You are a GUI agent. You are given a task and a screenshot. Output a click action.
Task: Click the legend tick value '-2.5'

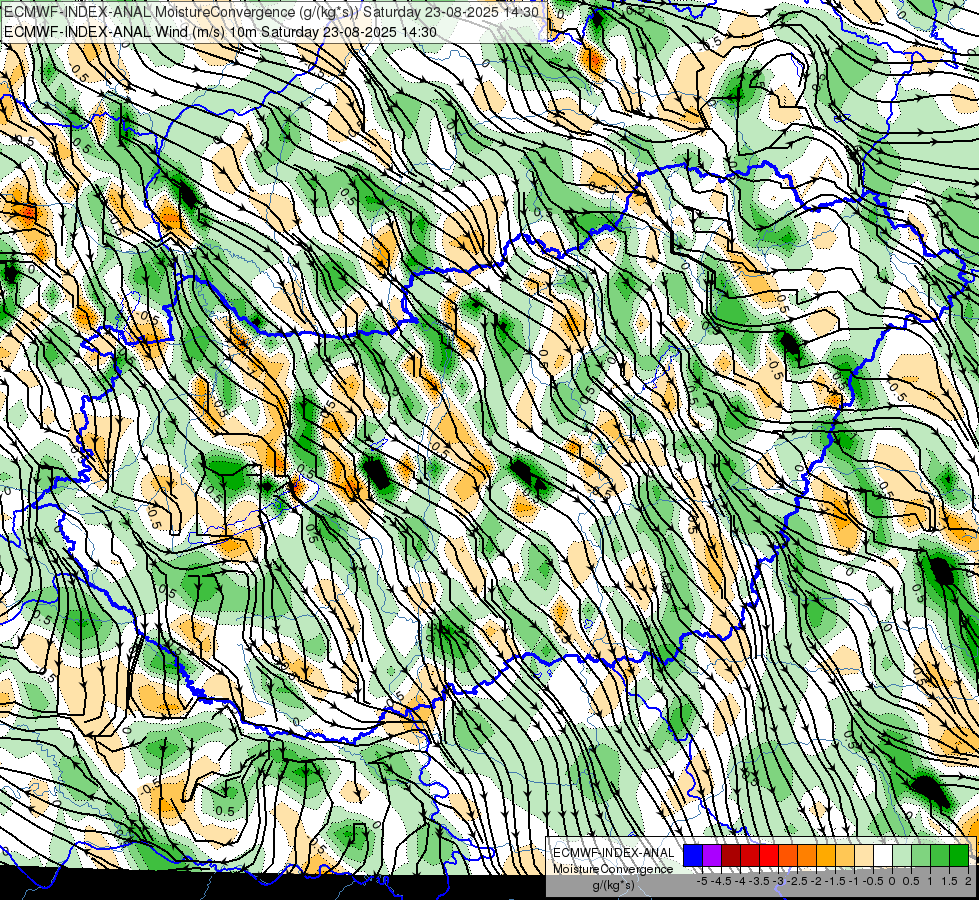(x=797, y=881)
